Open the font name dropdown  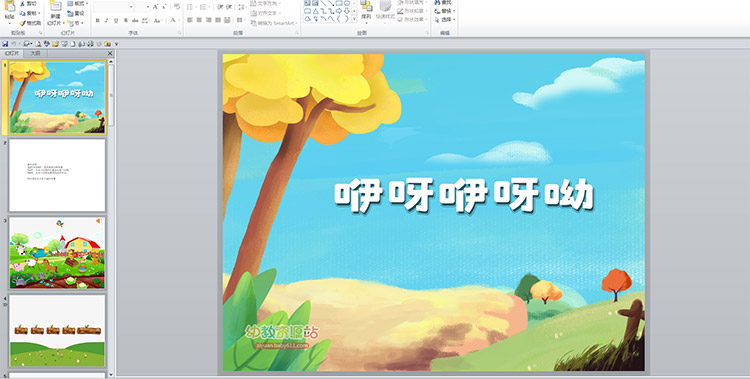point(131,7)
